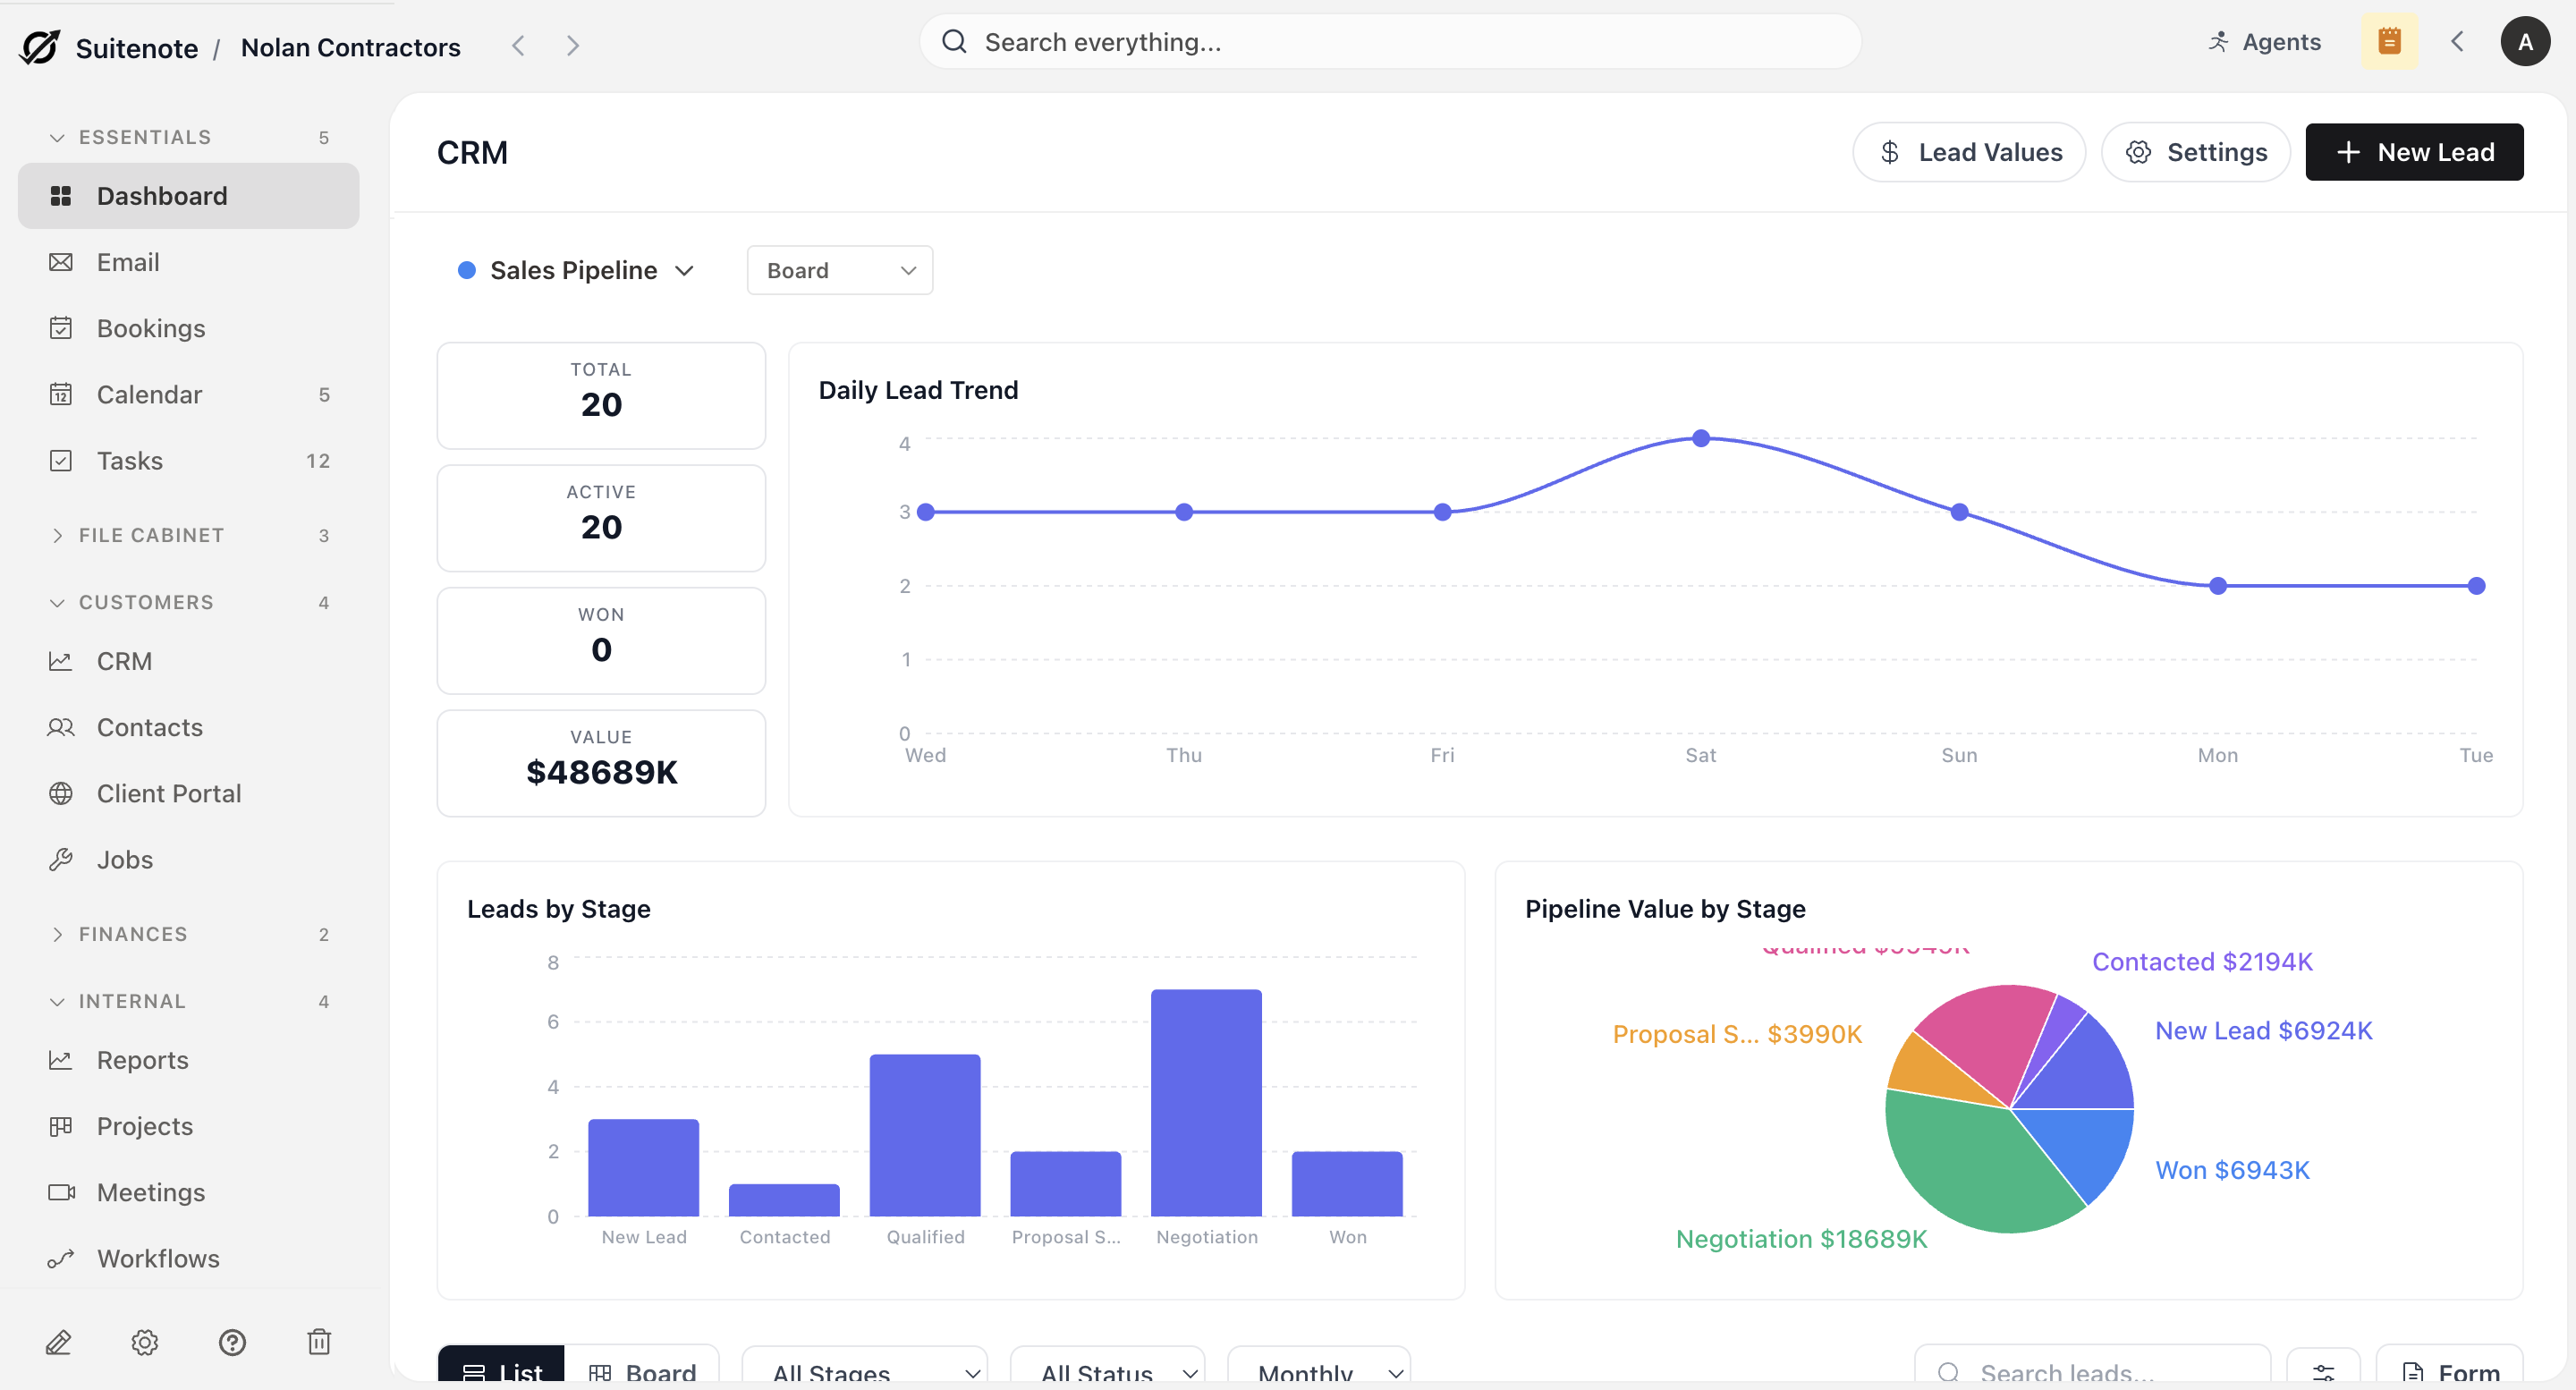Open Meetings via the camera icon
Viewport: 2576px width, 1390px height.
61,1192
